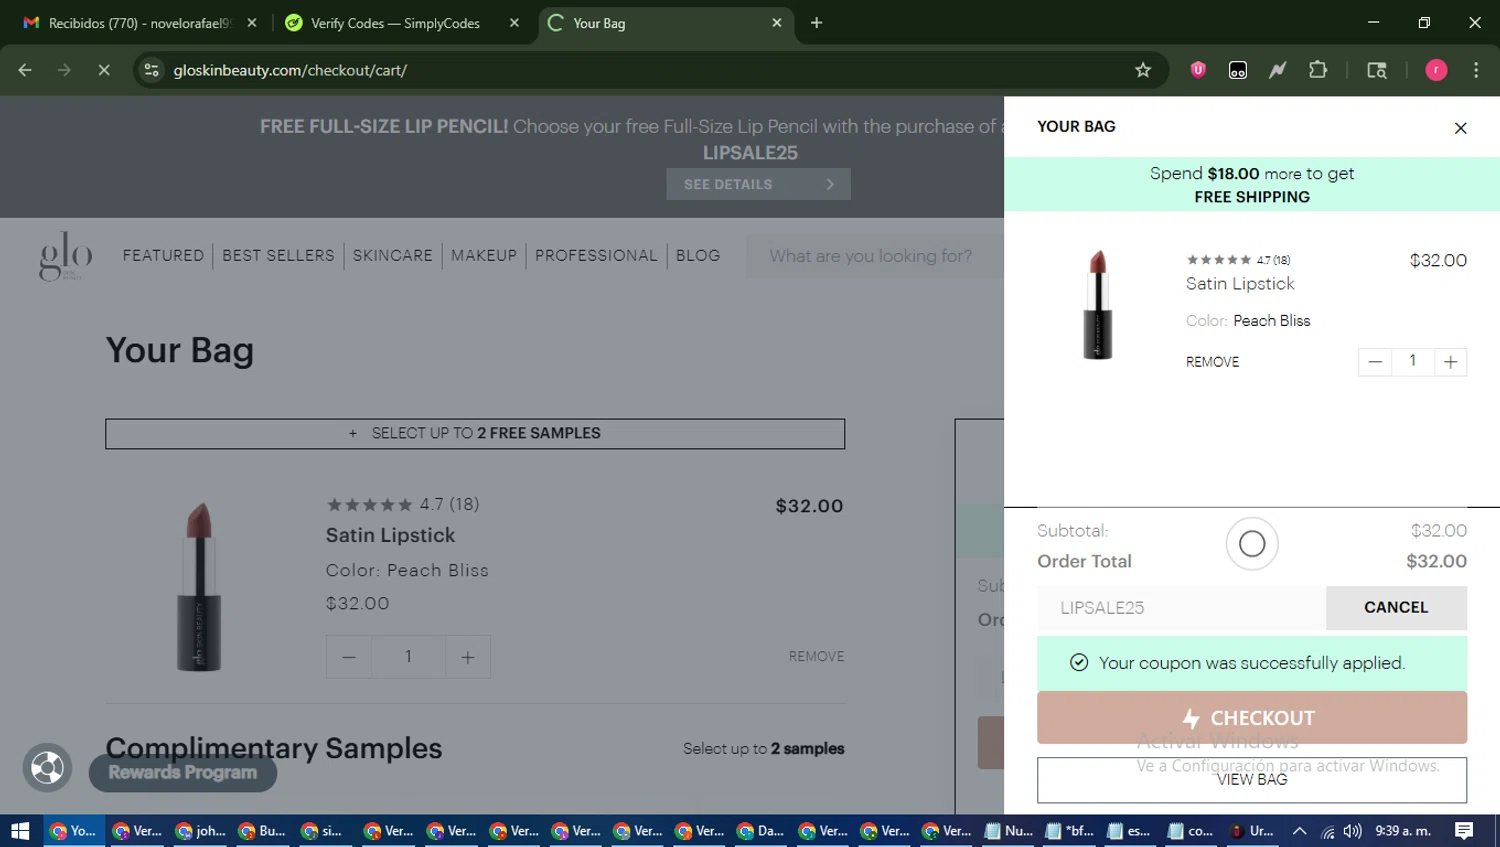Click the glo skin beauty logo

coord(66,256)
